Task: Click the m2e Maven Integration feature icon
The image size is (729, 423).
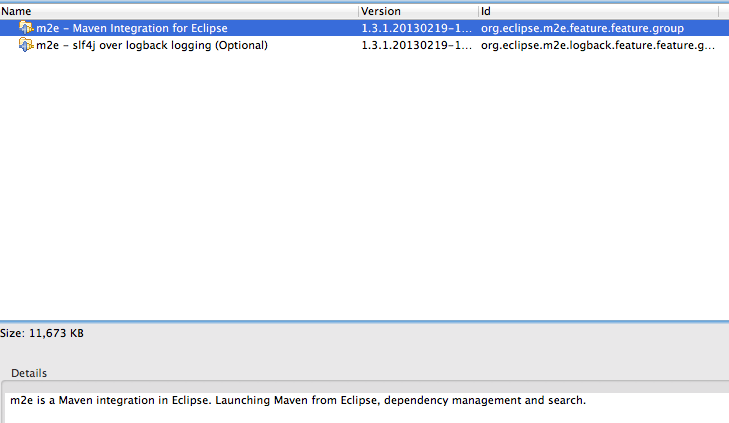Action: (26, 28)
